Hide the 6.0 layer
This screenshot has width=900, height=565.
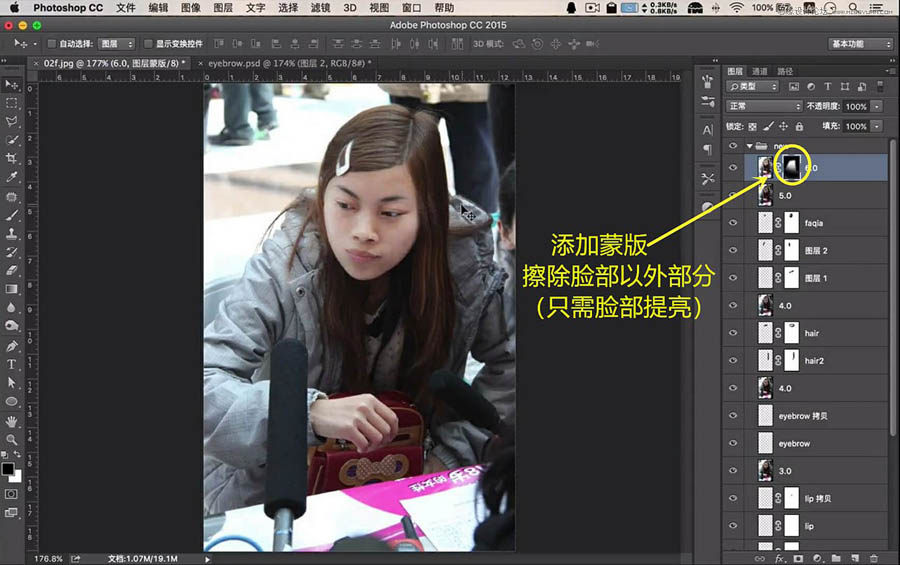[x=733, y=168]
